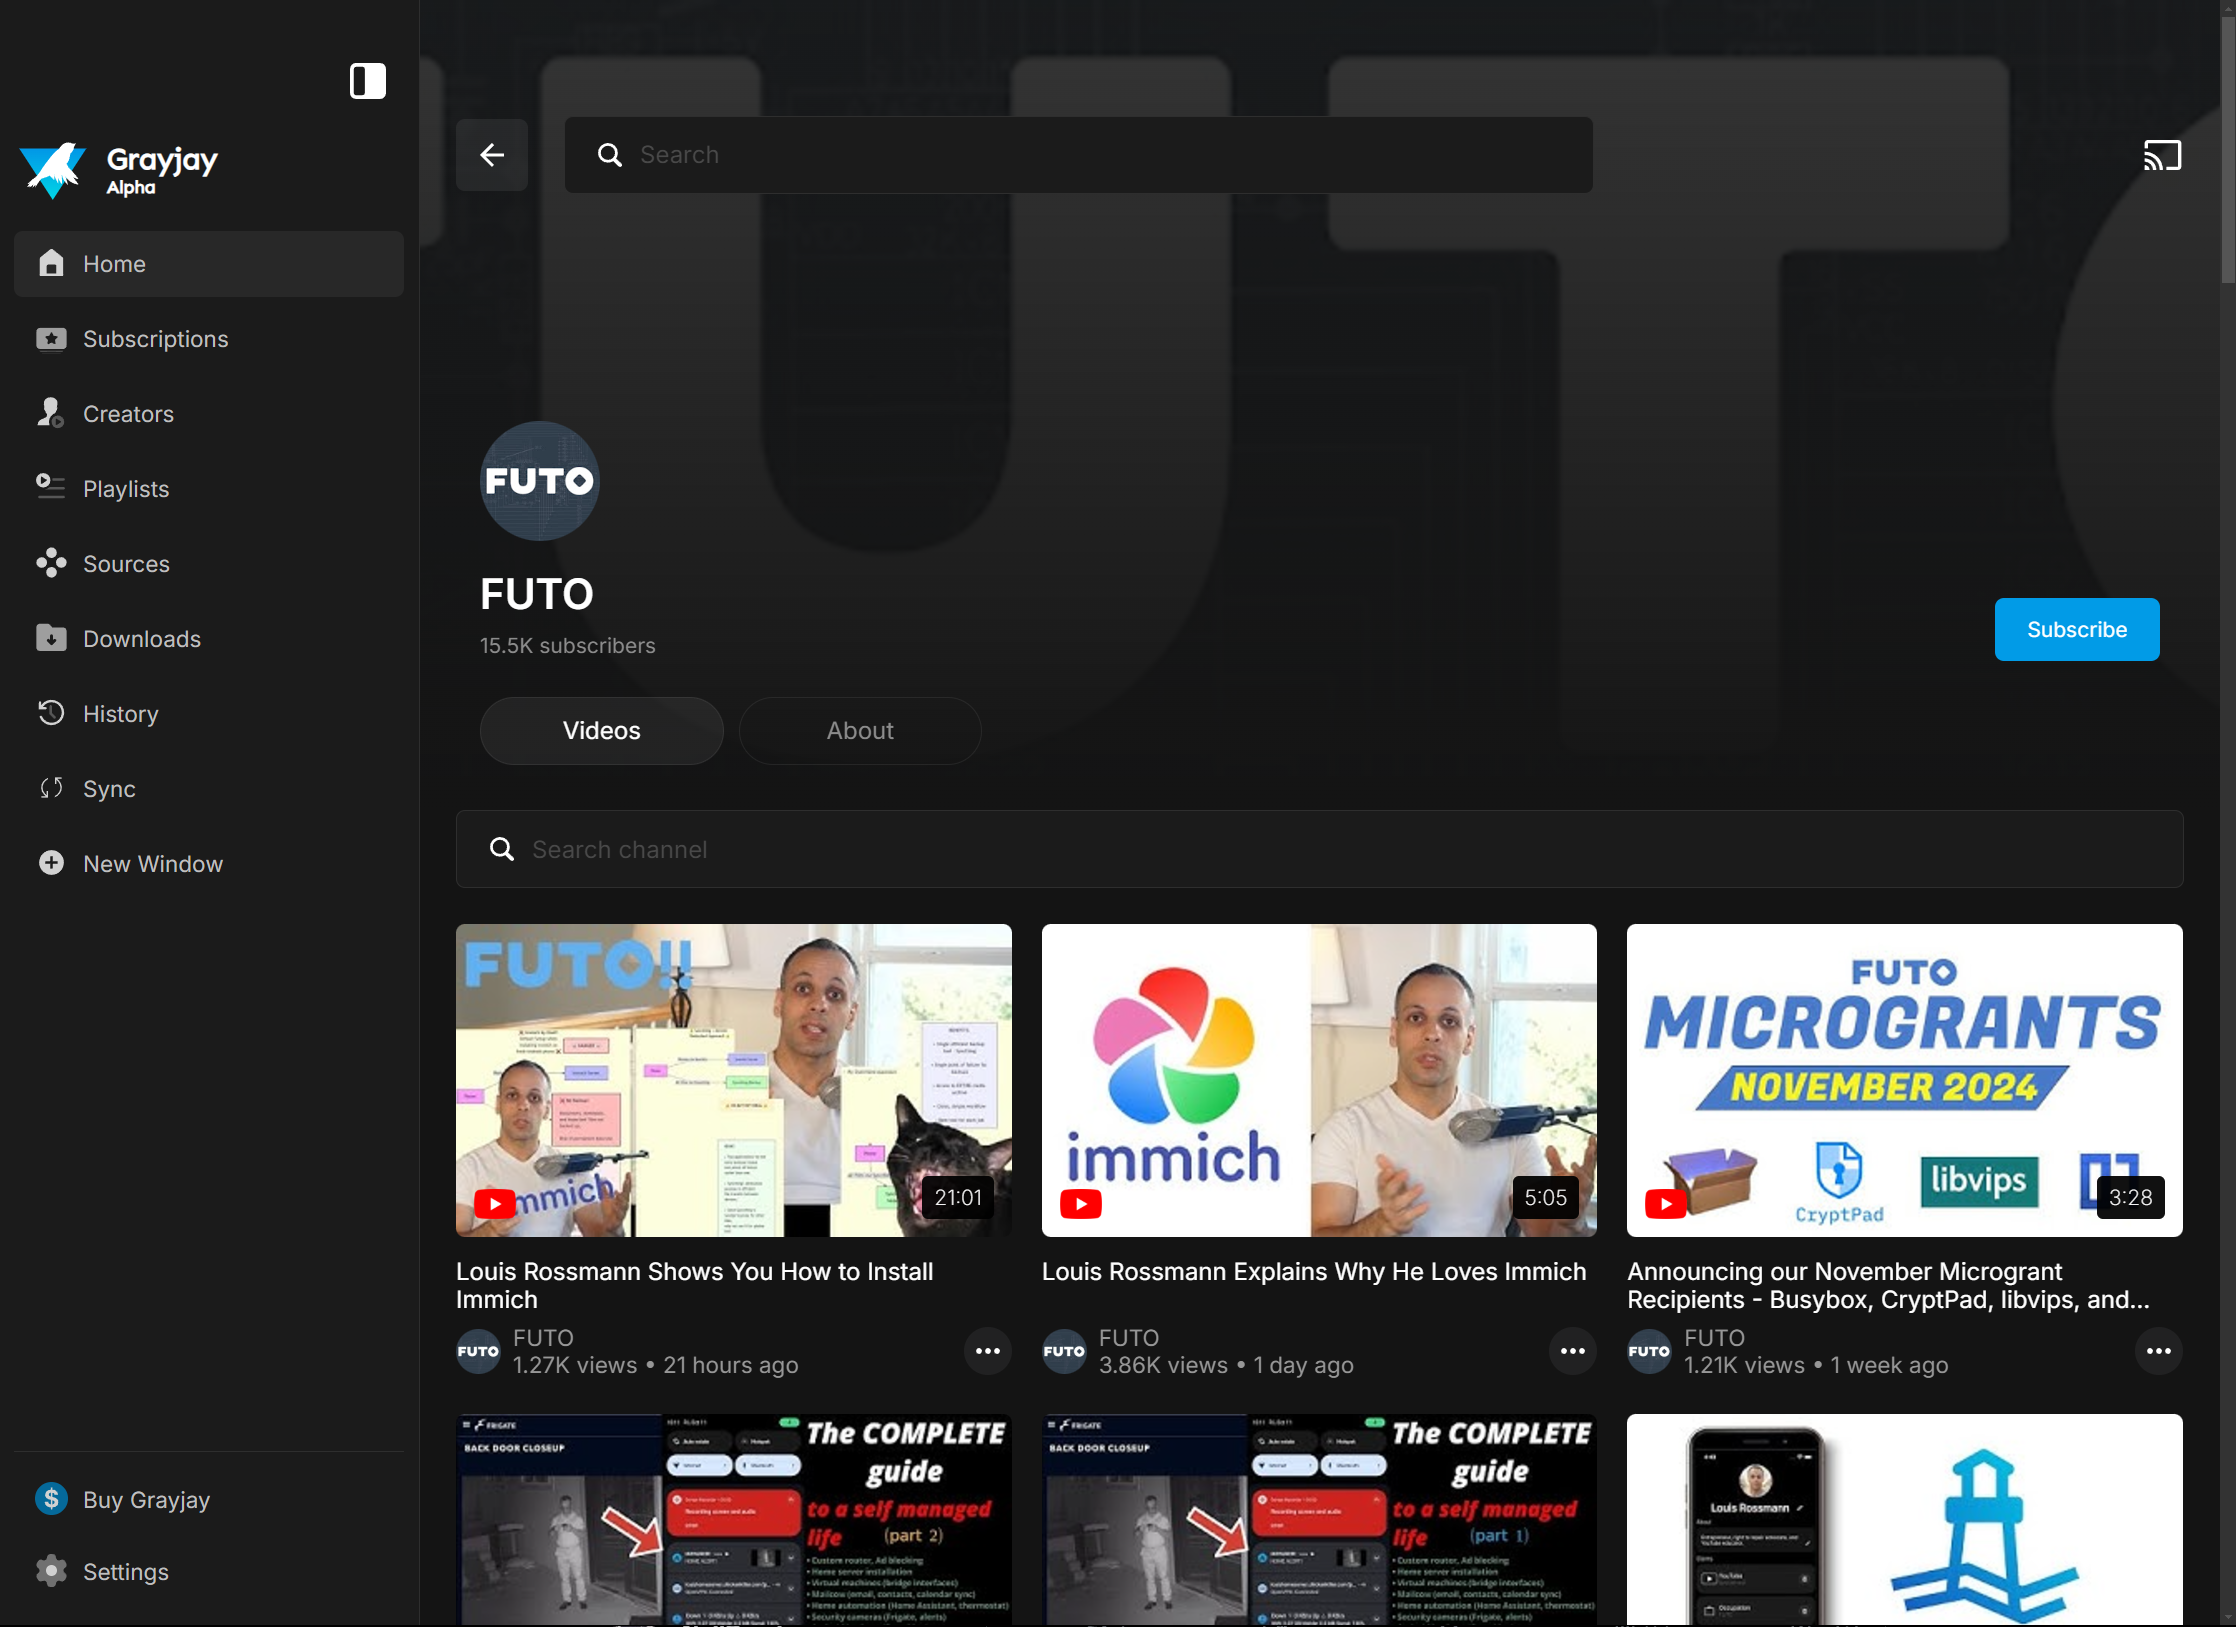Open the Creators section
The image size is (2236, 1627).
128,414
